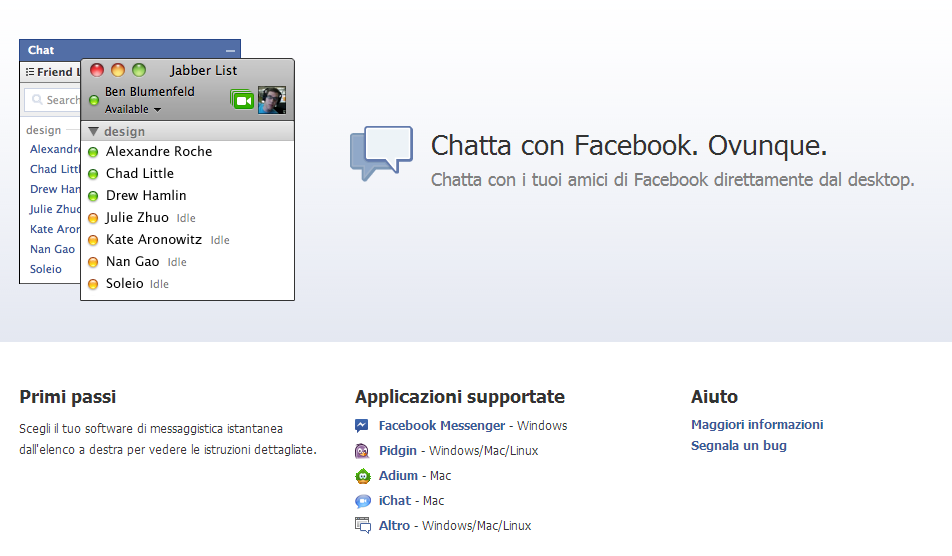952x556 pixels.
Task: Click the Facebook Messenger app icon
Action: click(x=362, y=425)
